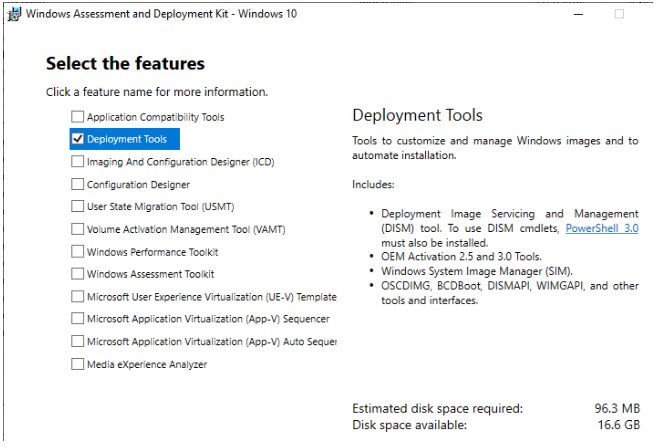668x448 pixels.
Task: Minimize the Assessment and Deployment Kit window
Action: point(578,14)
